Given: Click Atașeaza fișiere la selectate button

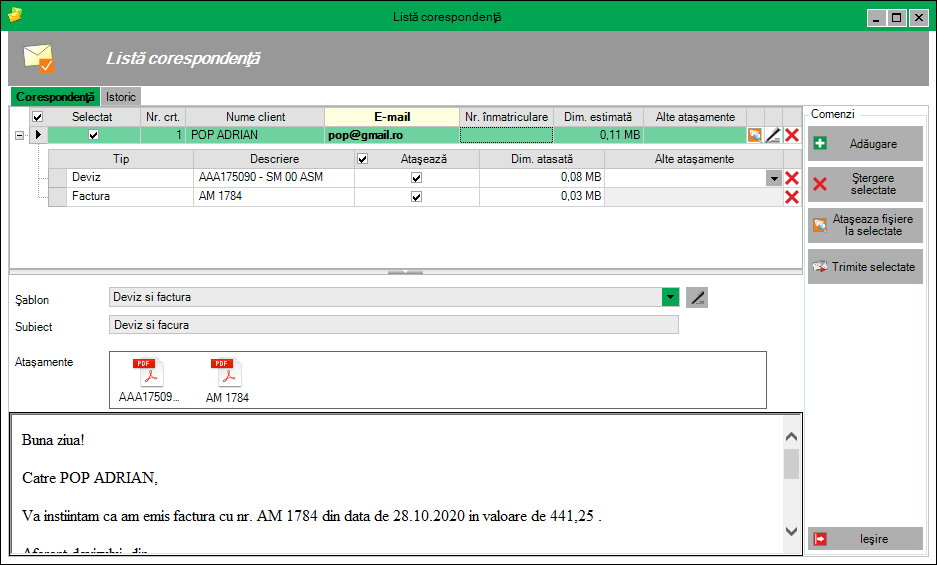Looking at the screenshot, I should click(865, 225).
